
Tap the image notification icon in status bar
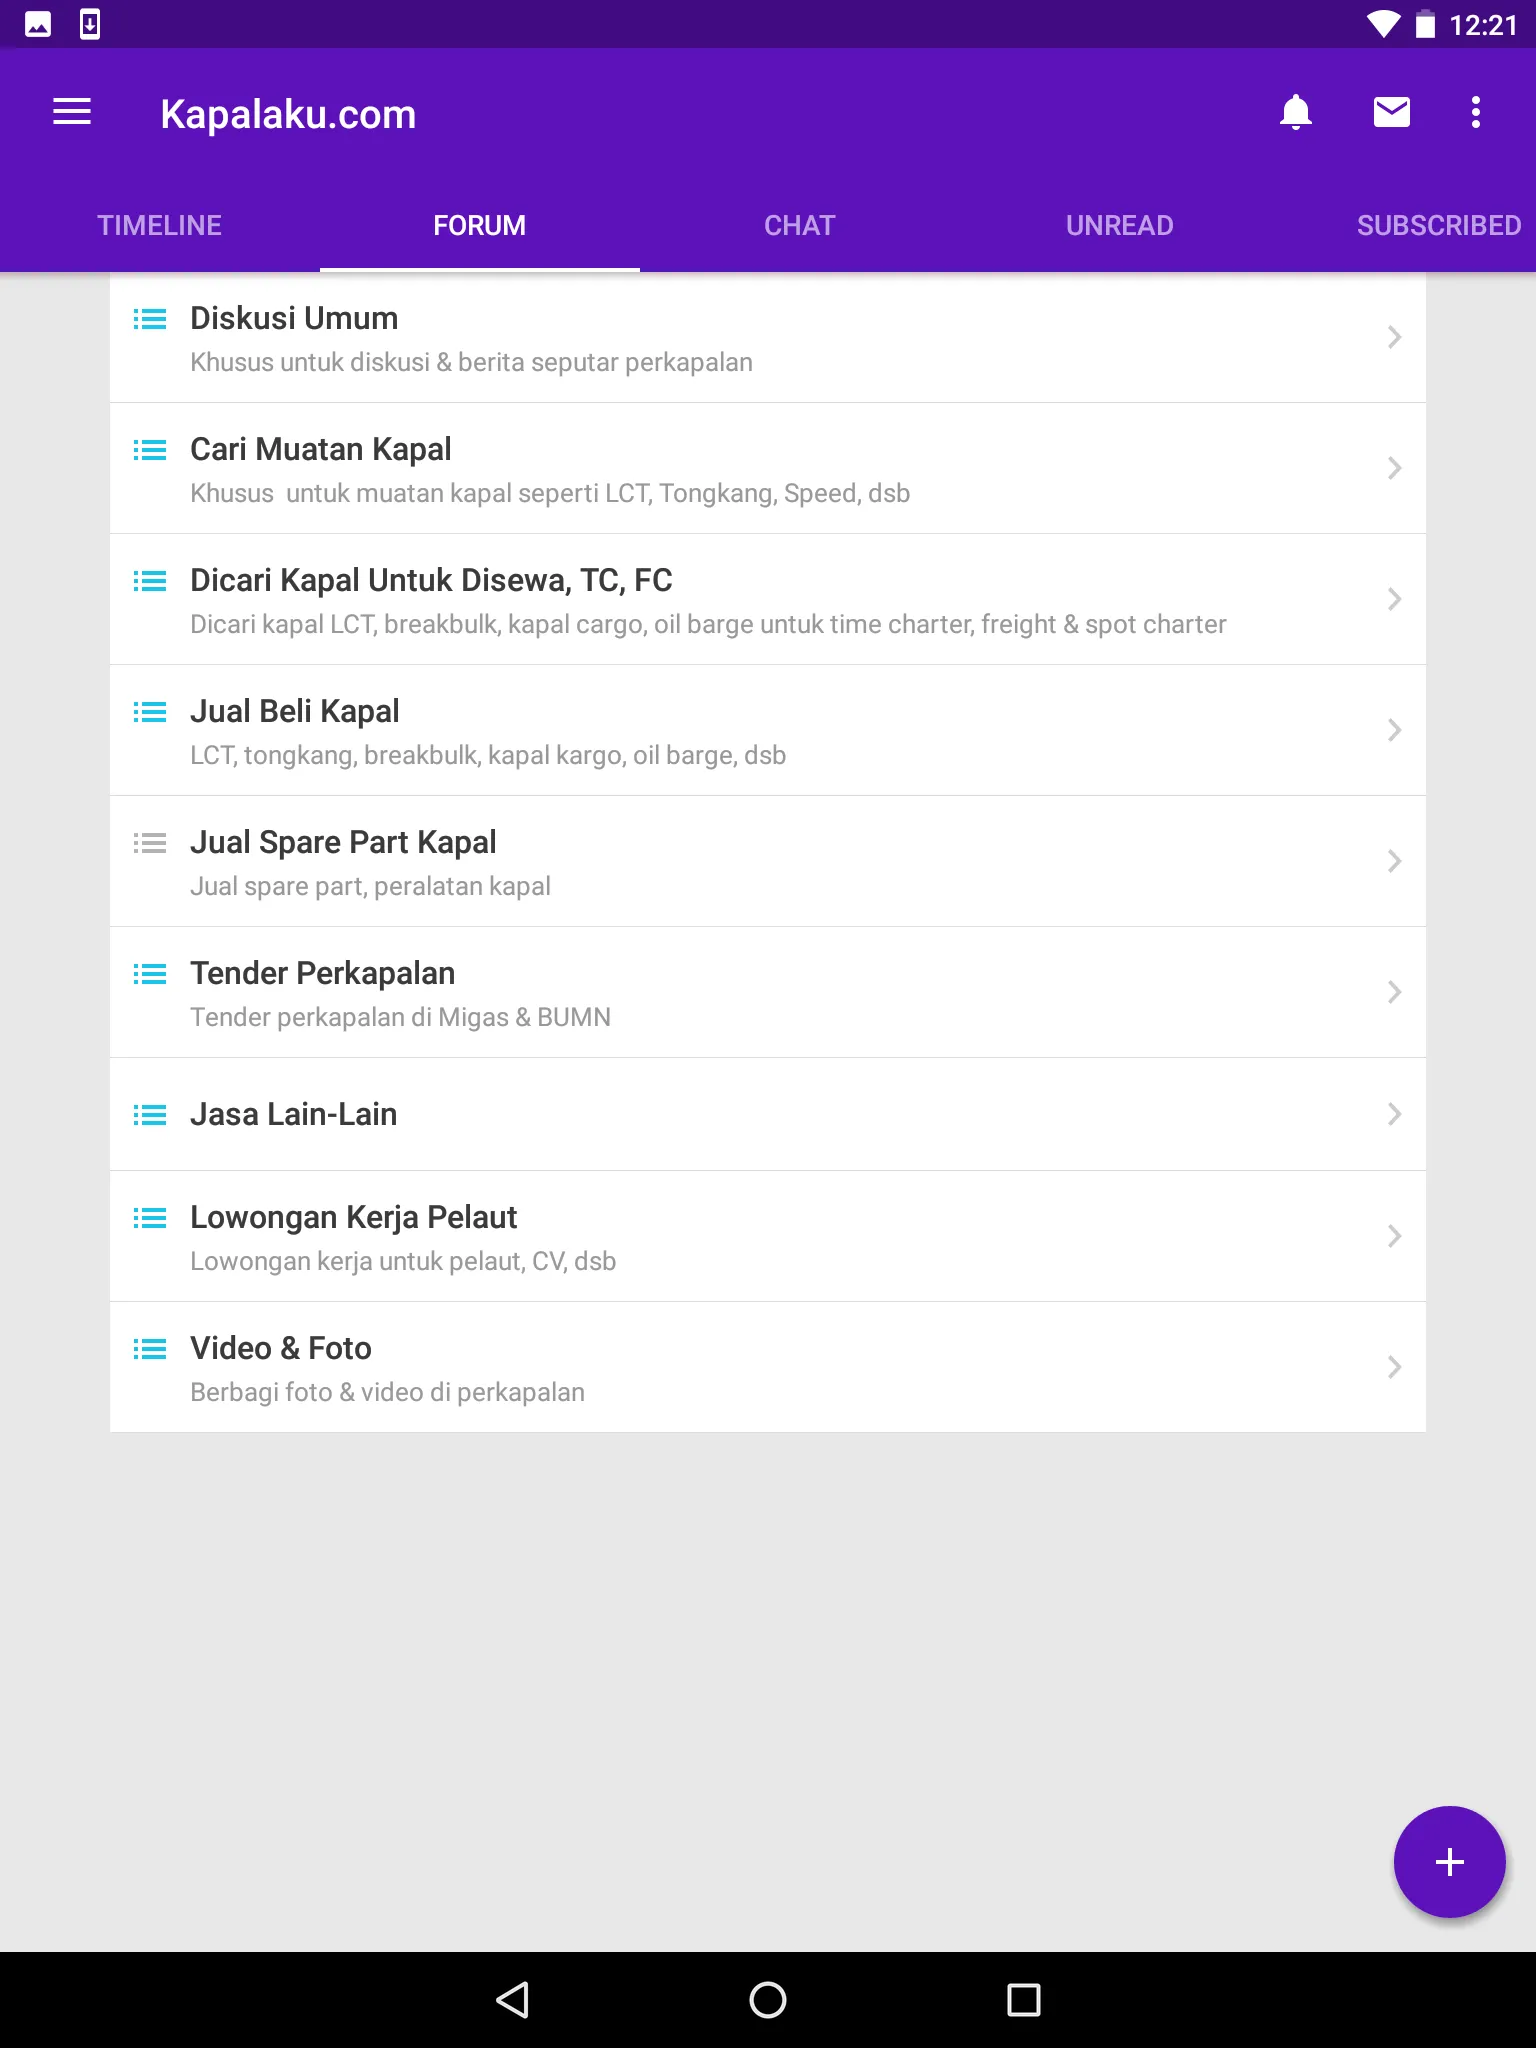38,24
